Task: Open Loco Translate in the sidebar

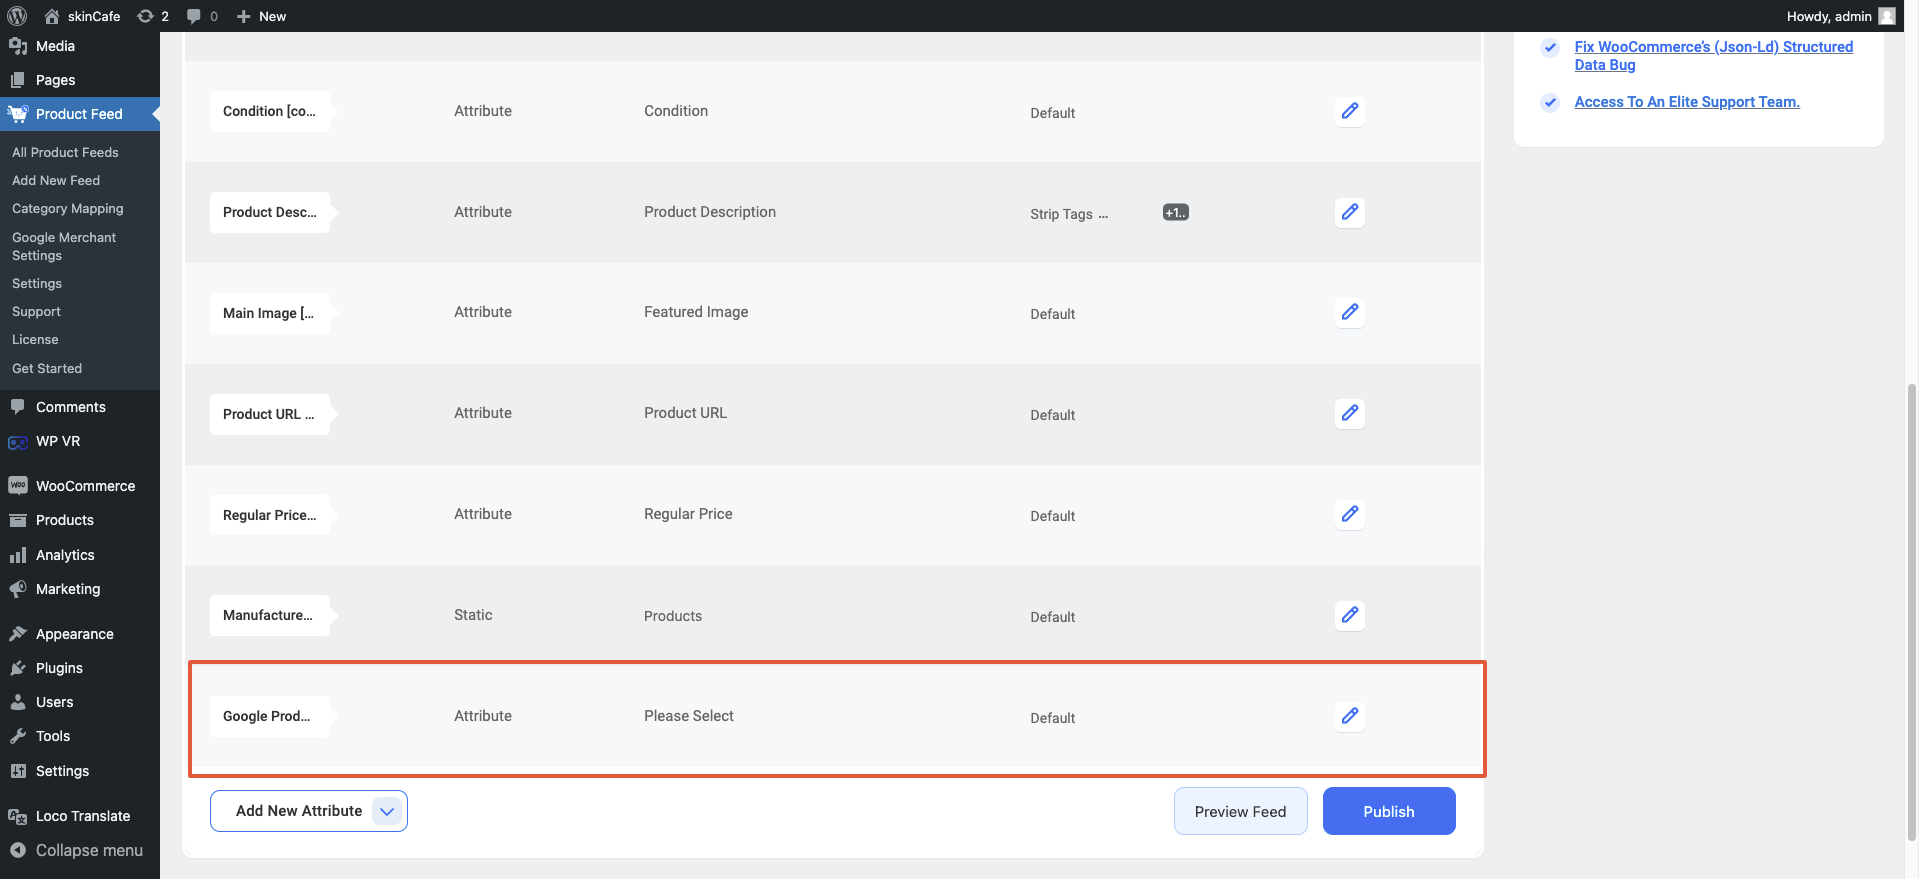Action: [x=80, y=816]
